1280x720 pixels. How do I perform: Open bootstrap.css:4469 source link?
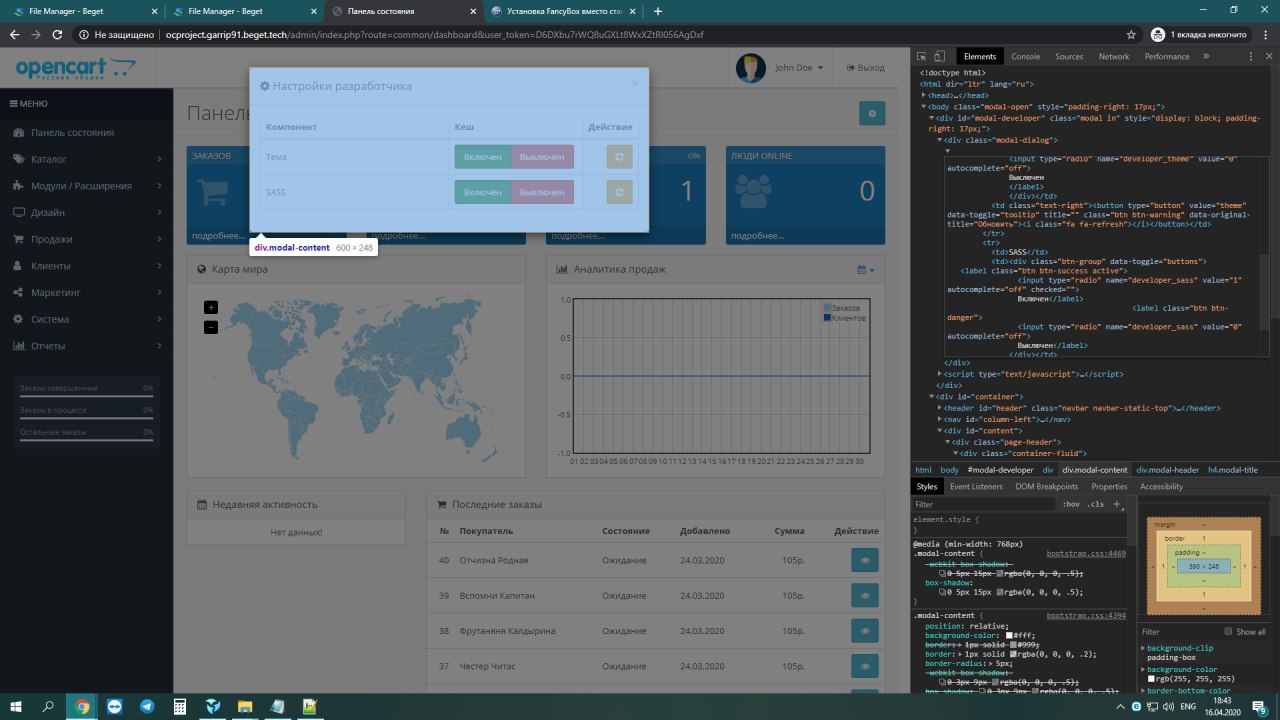(1086, 553)
